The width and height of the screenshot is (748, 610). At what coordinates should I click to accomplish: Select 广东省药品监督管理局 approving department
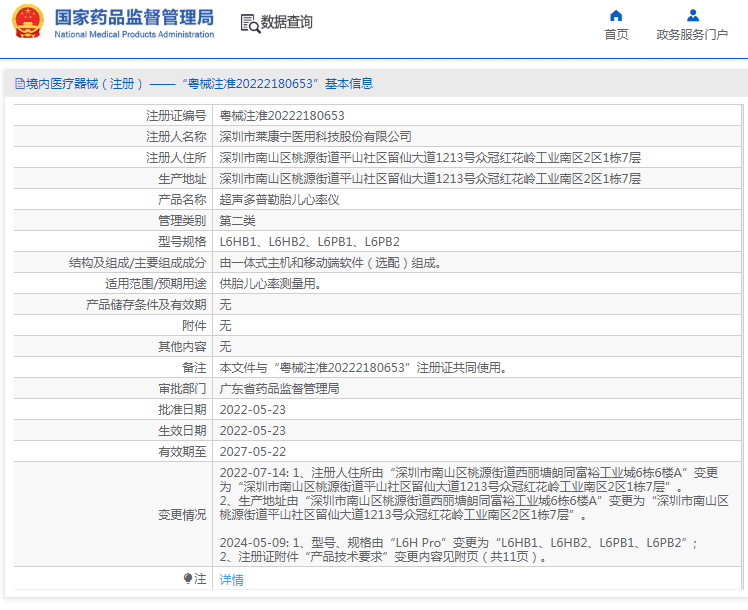tap(279, 389)
